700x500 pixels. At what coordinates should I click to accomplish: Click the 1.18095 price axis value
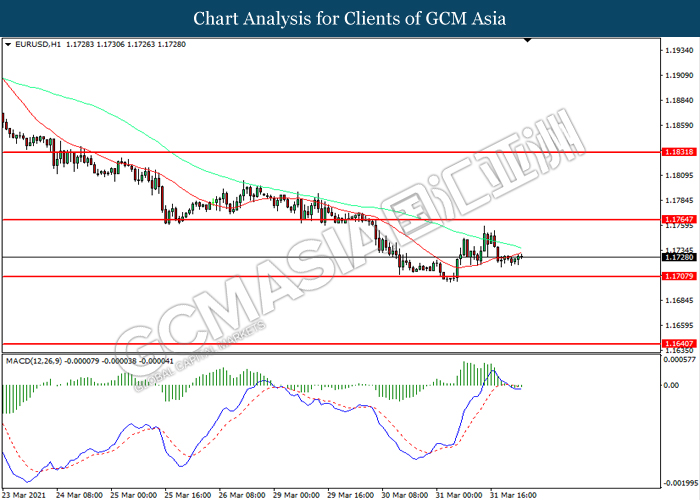click(679, 175)
